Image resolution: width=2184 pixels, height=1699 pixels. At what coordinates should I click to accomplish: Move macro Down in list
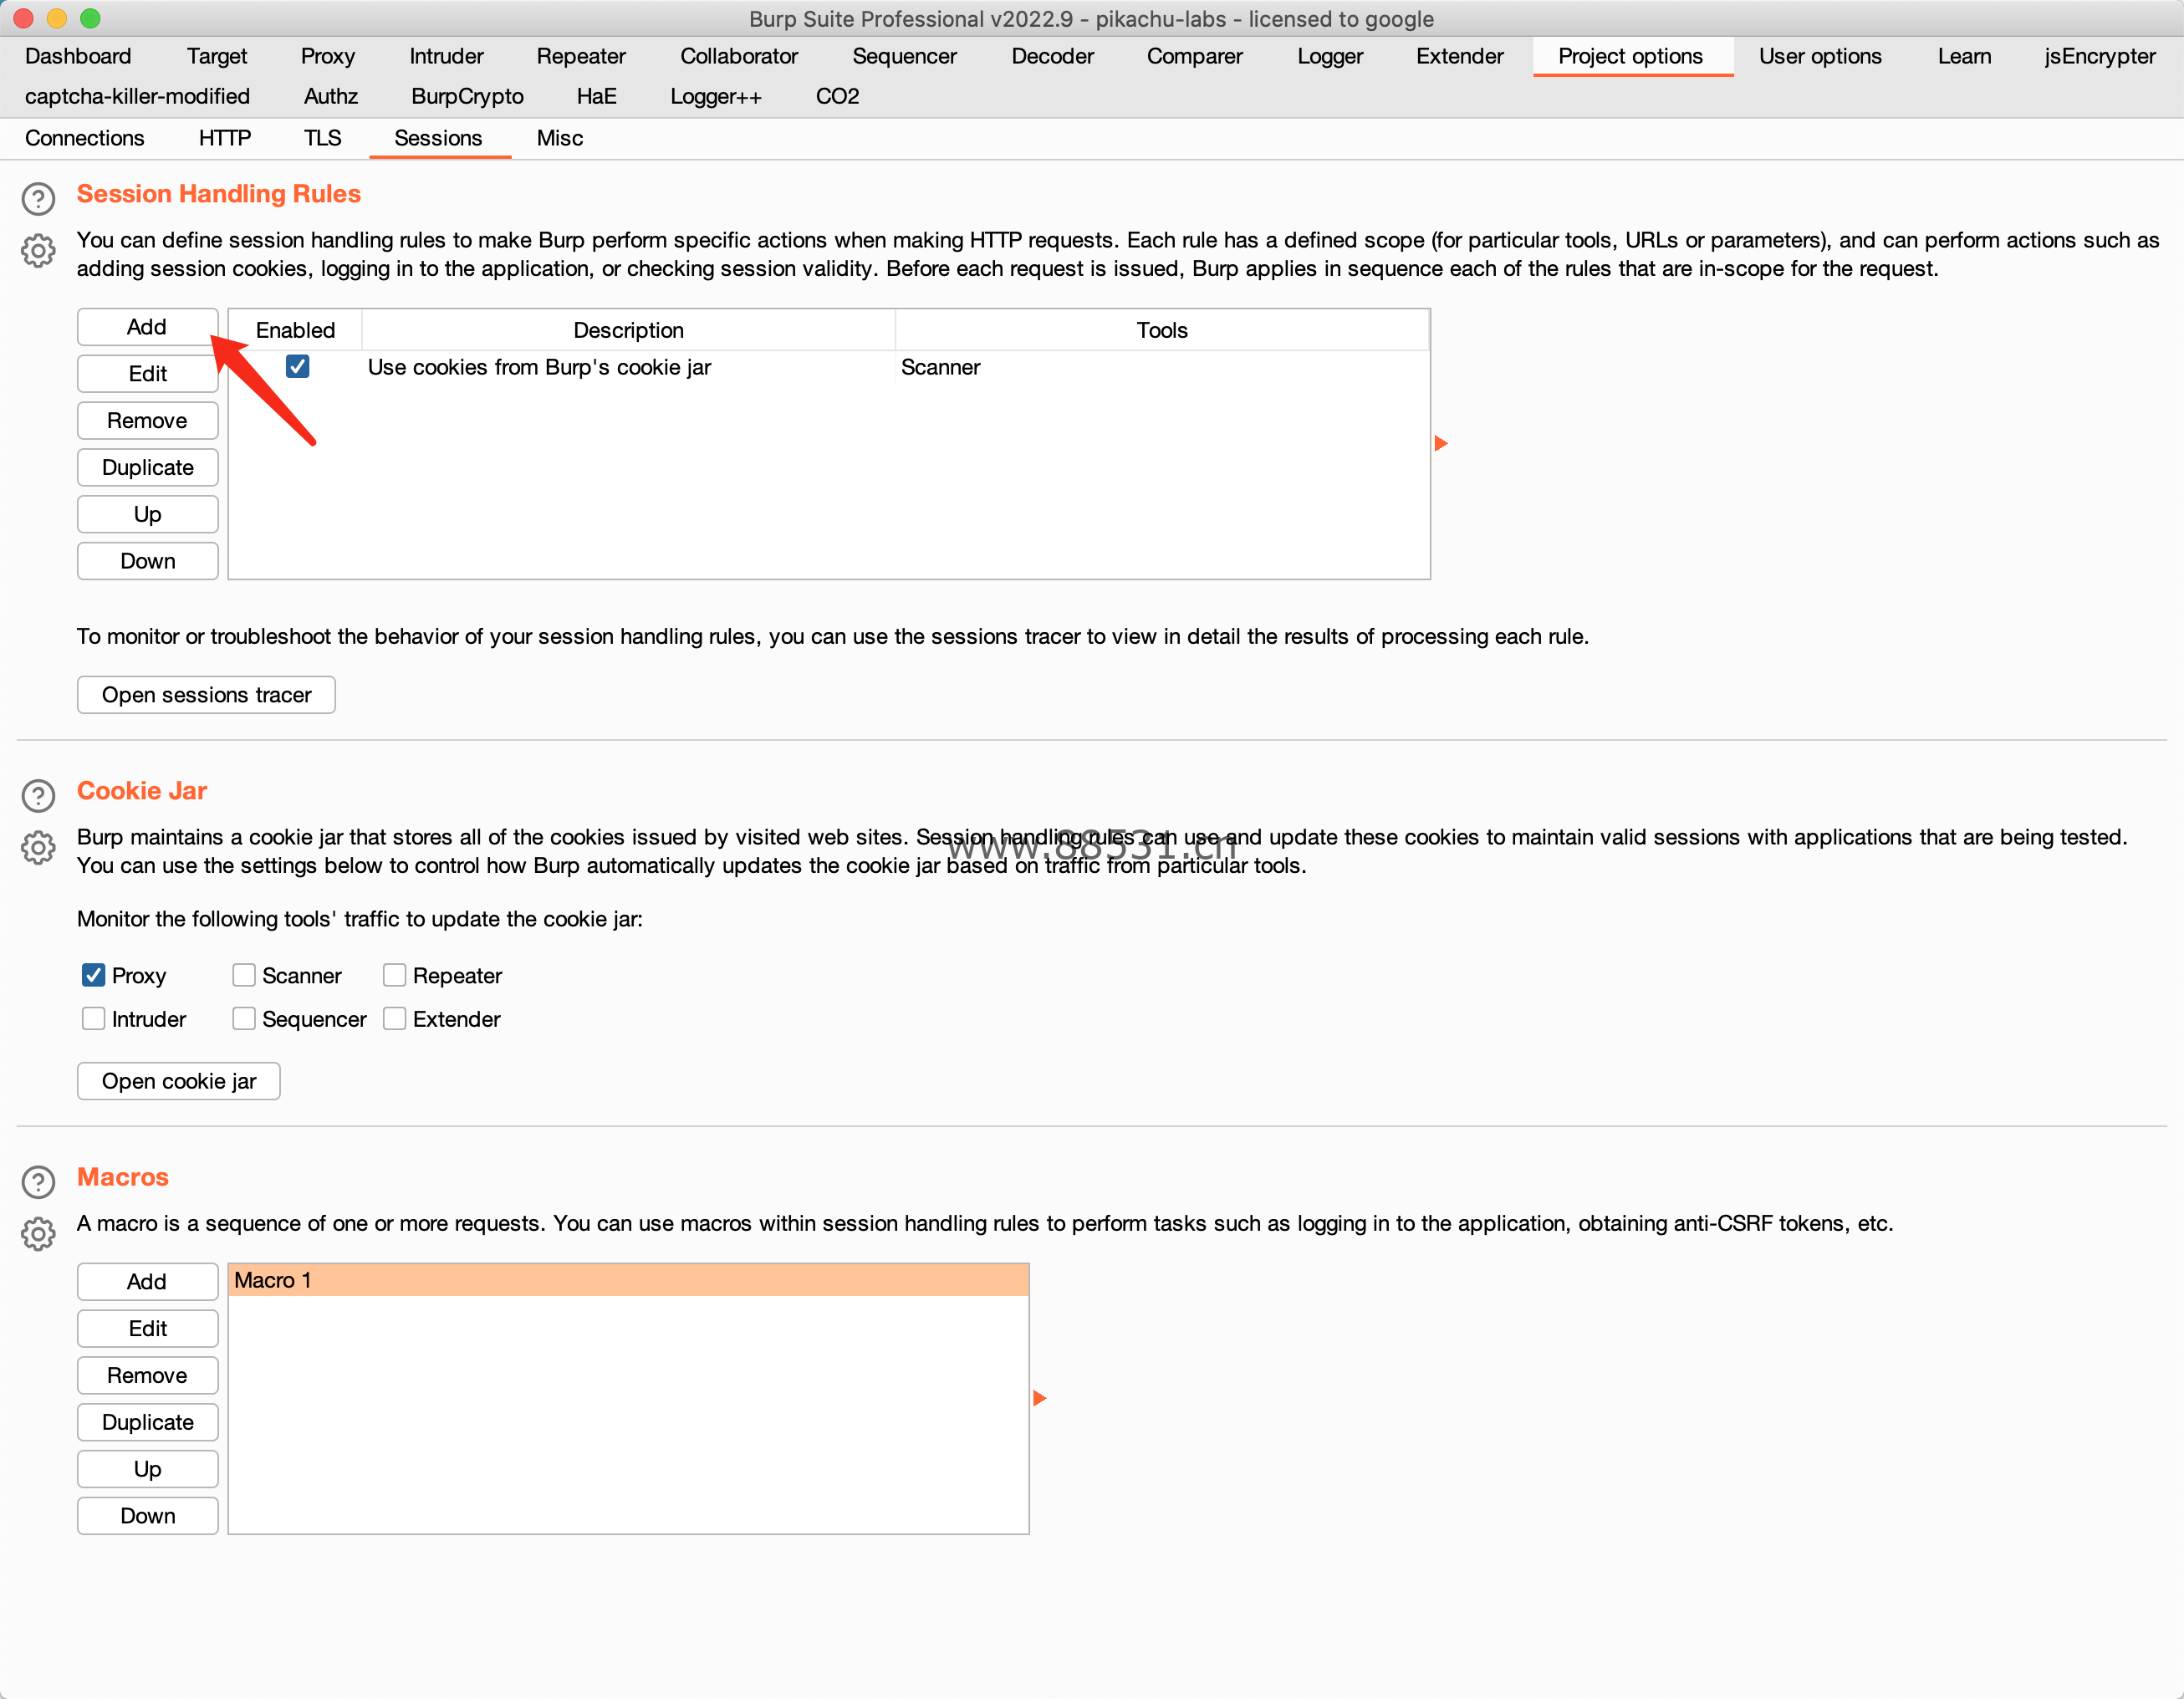coord(147,1516)
